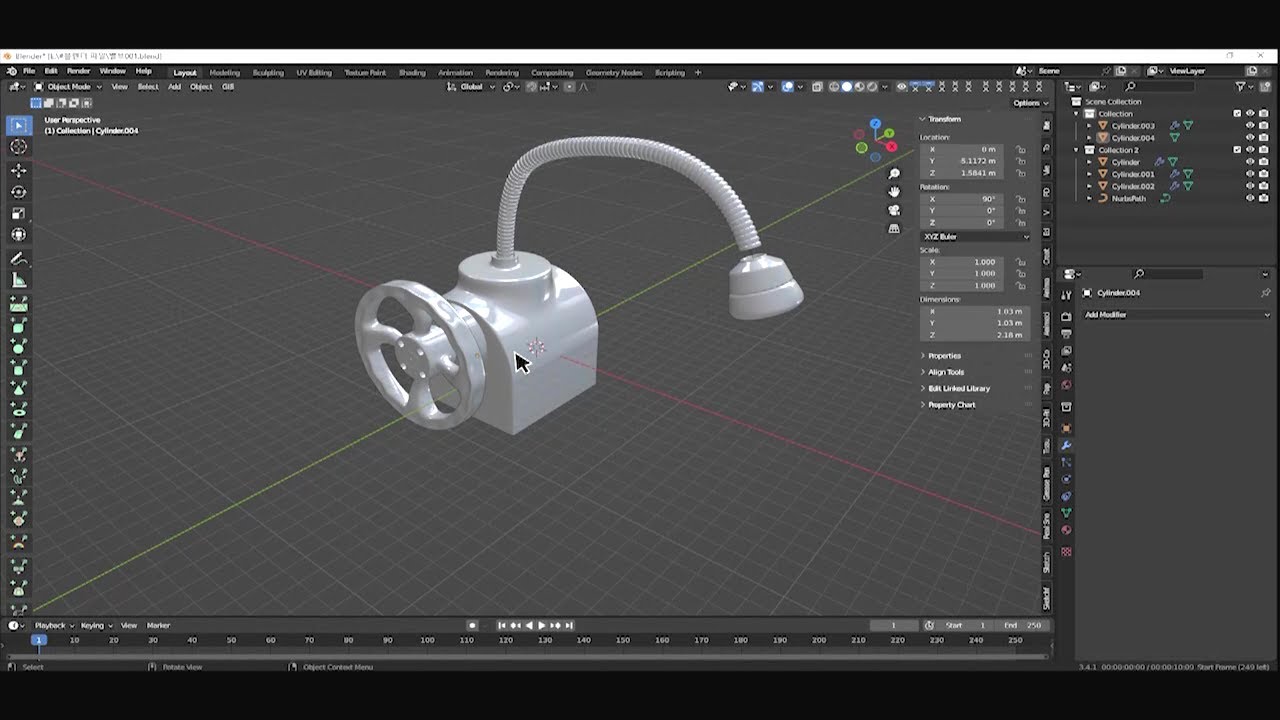Open the Add Modifier dropdown

click(1177, 315)
